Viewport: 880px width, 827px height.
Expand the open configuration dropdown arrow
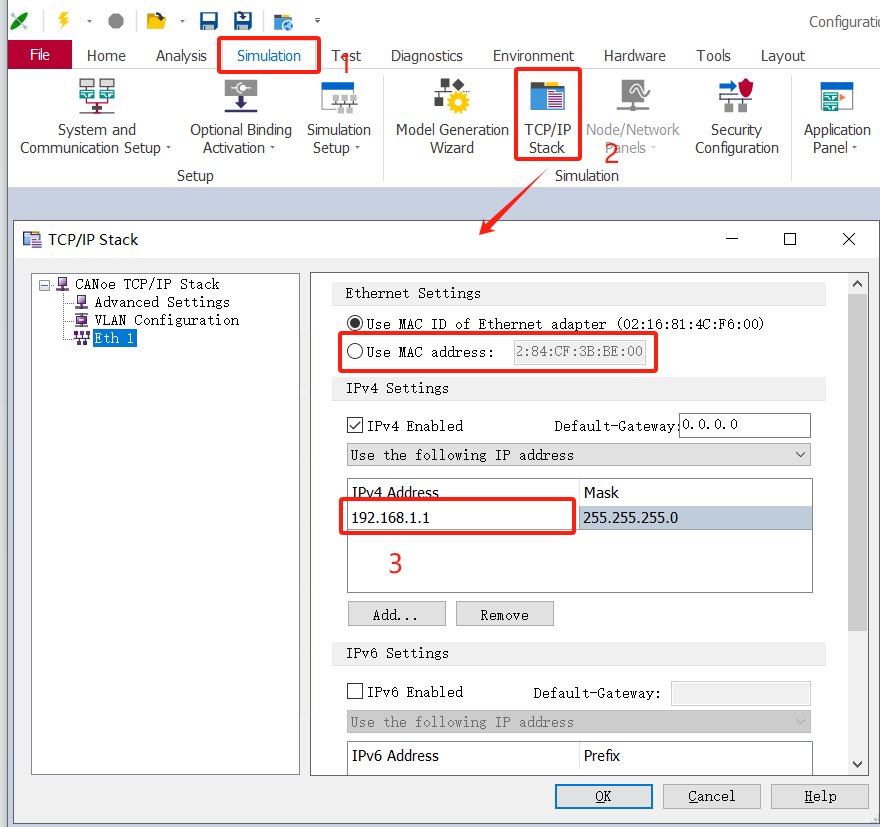(x=182, y=21)
